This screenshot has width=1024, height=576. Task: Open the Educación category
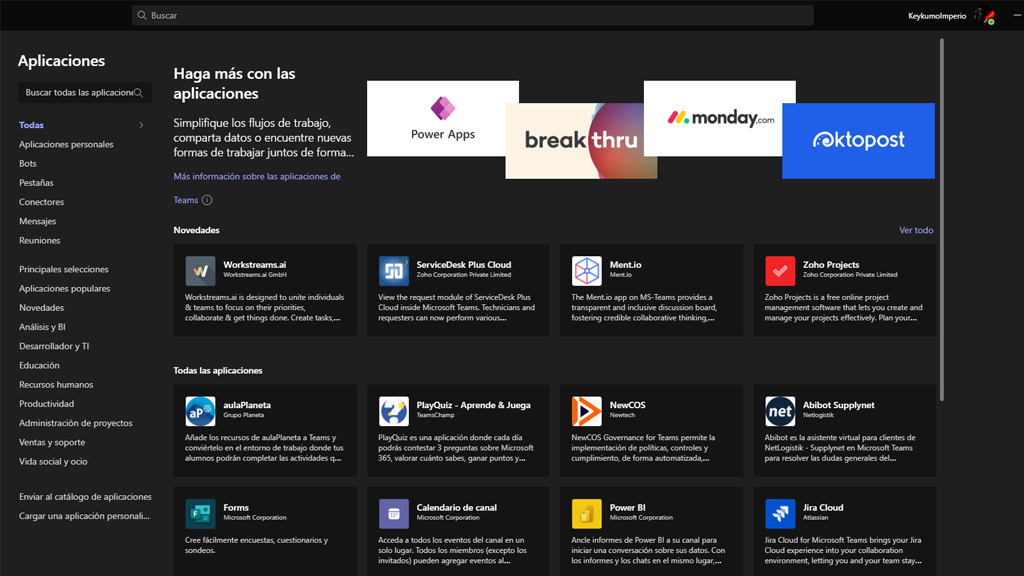click(39, 366)
